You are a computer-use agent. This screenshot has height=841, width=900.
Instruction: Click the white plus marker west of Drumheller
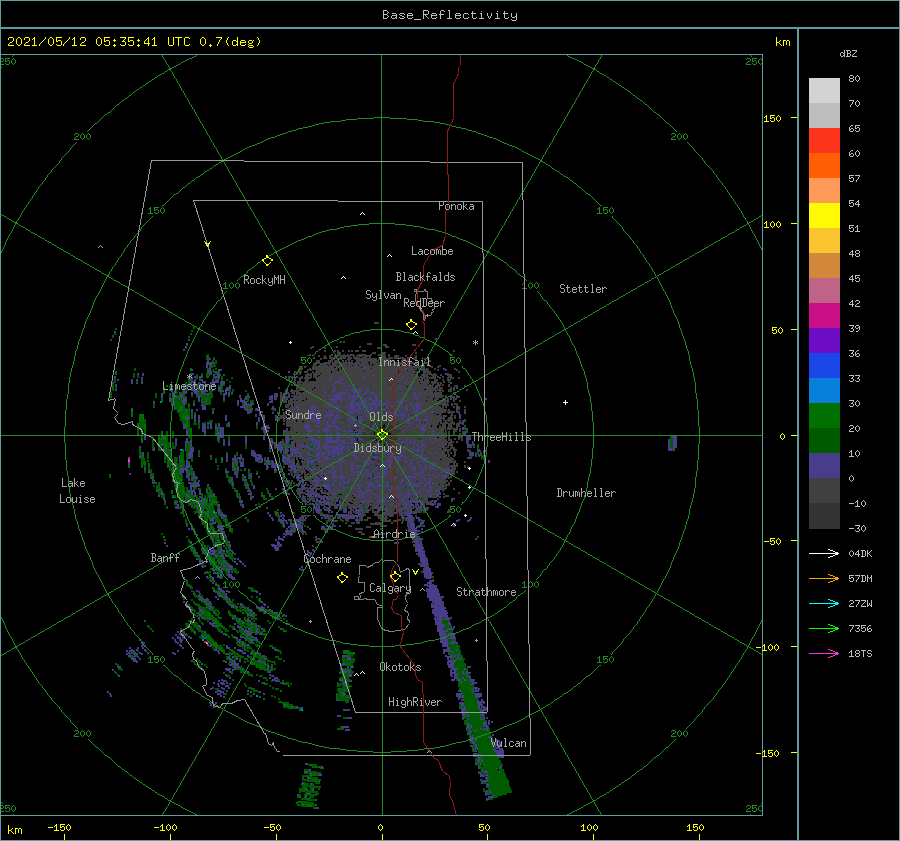point(565,402)
